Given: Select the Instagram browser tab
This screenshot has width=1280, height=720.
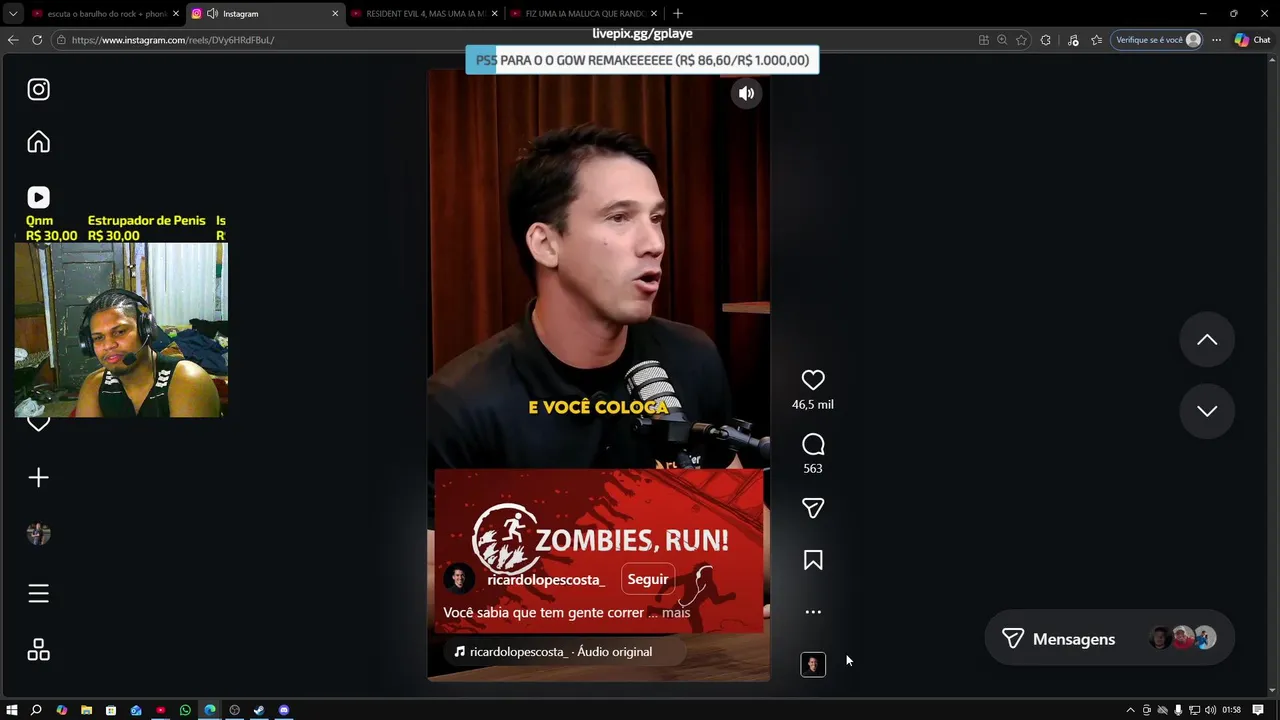Looking at the screenshot, I should [265, 14].
